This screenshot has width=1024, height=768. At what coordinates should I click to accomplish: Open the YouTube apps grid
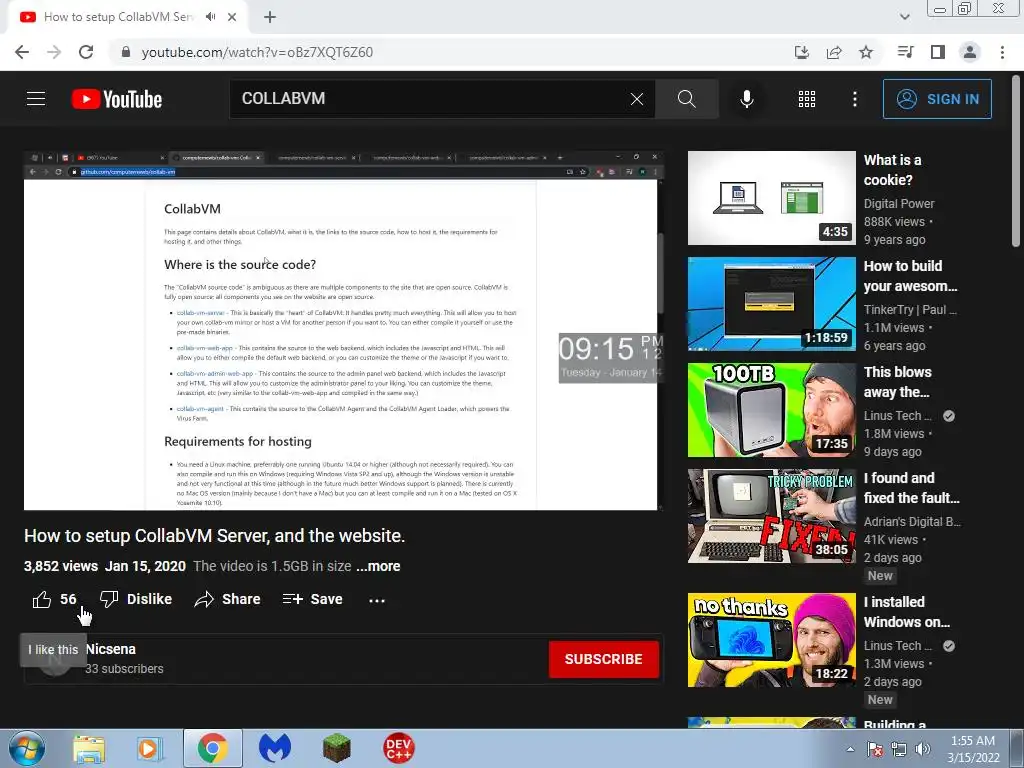click(x=807, y=99)
